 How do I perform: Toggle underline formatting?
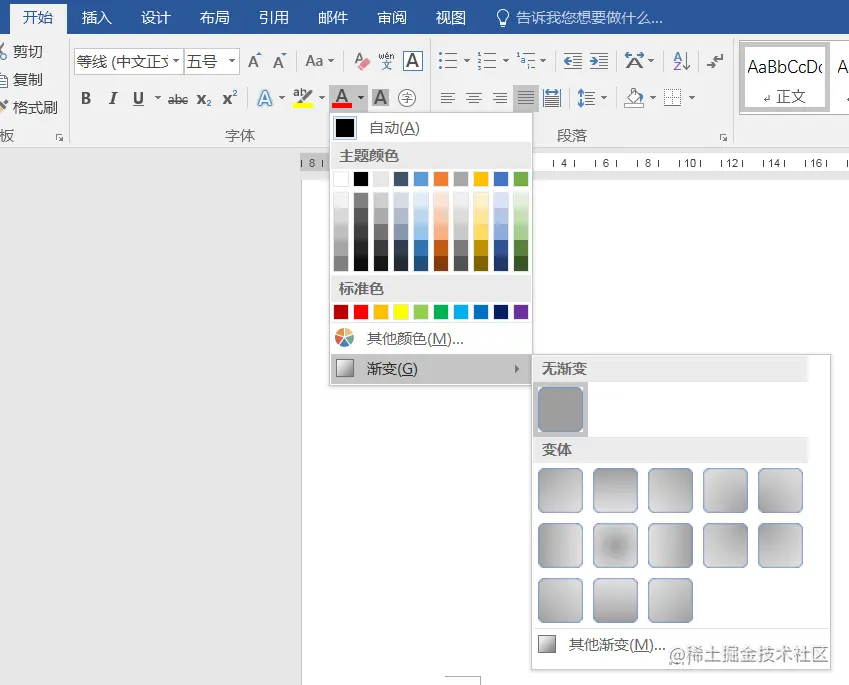139,99
